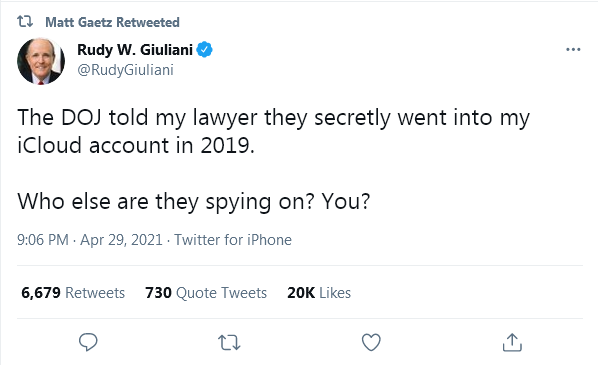View the 6,679 Retweets list
598x365 pixels.
tap(73, 293)
